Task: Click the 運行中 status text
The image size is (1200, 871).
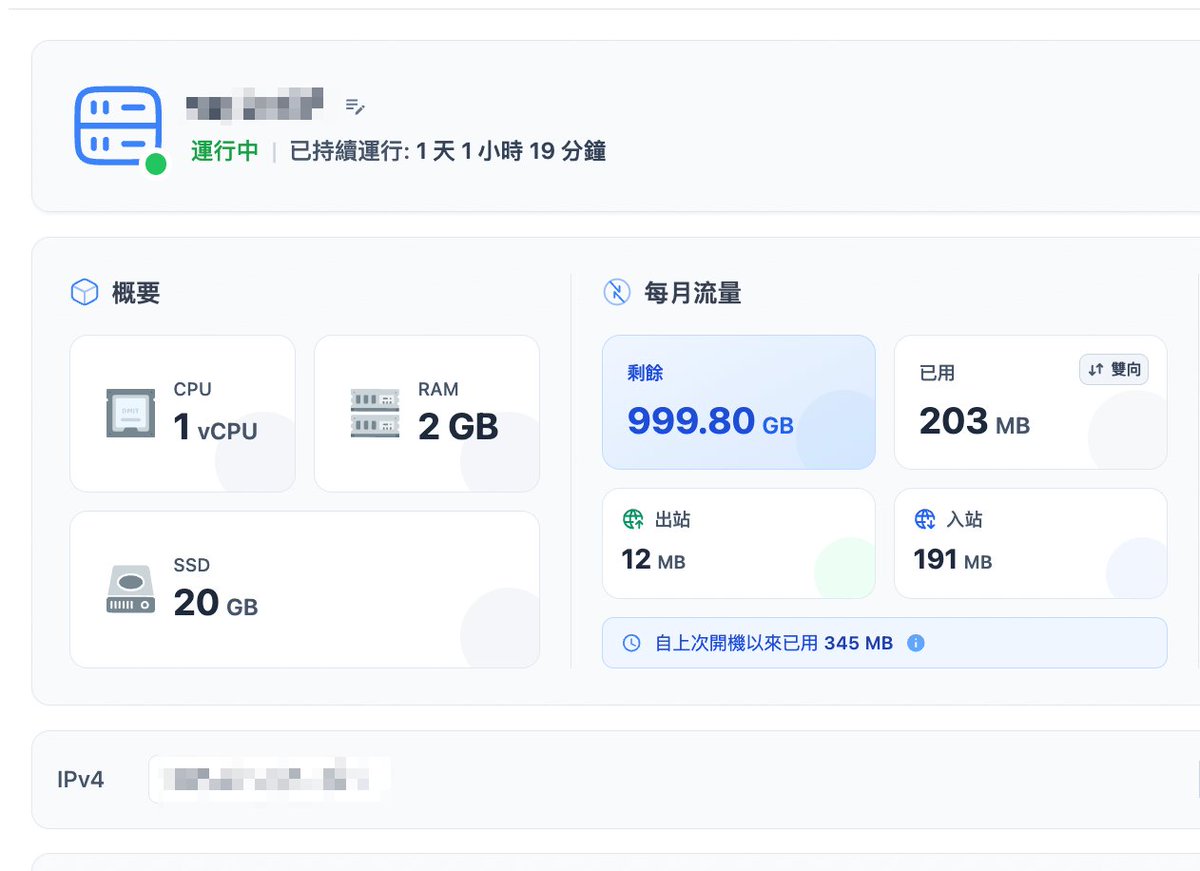Action: pyautogui.click(x=225, y=151)
